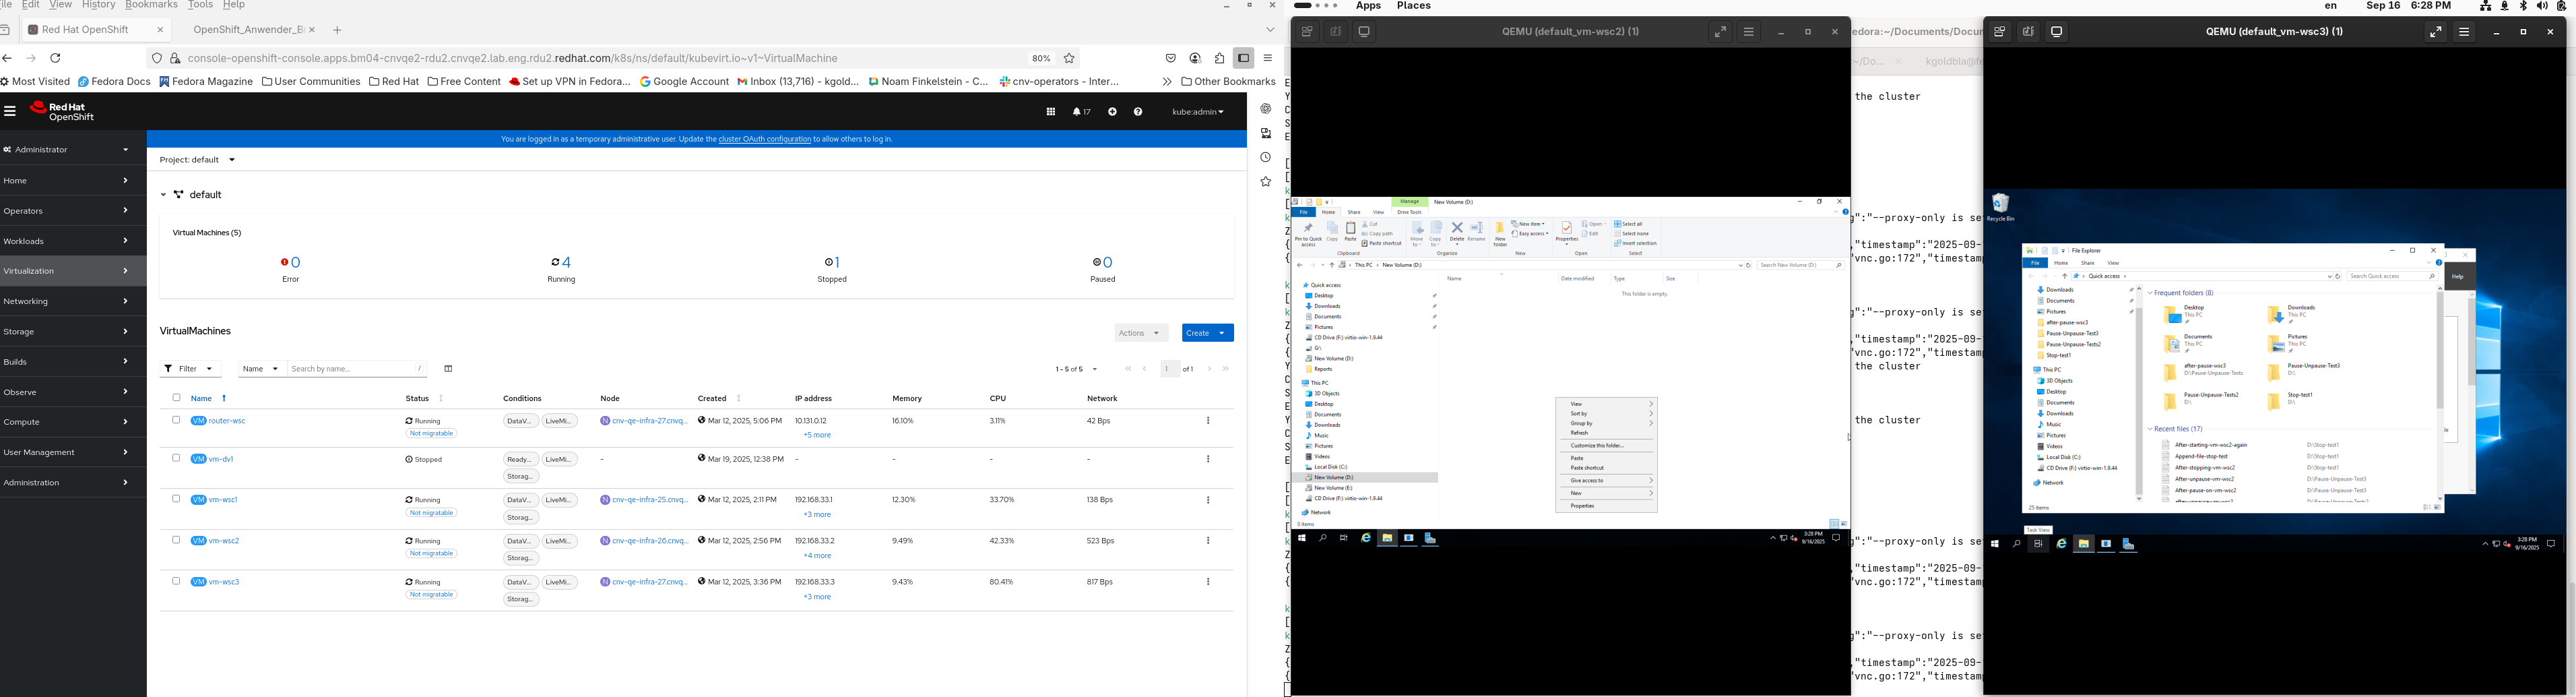Viewport: 2576px width, 697px height.
Task: Toggle the select-all VMs checkbox in table header
Action: (x=176, y=398)
